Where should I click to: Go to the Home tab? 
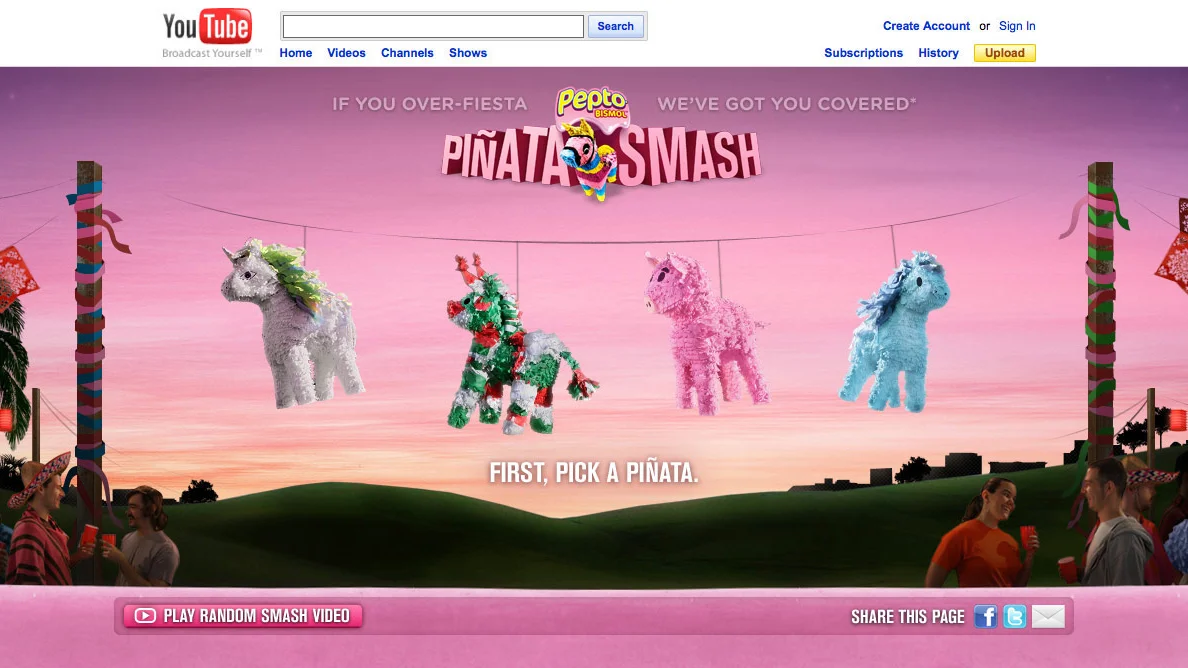[x=295, y=53]
